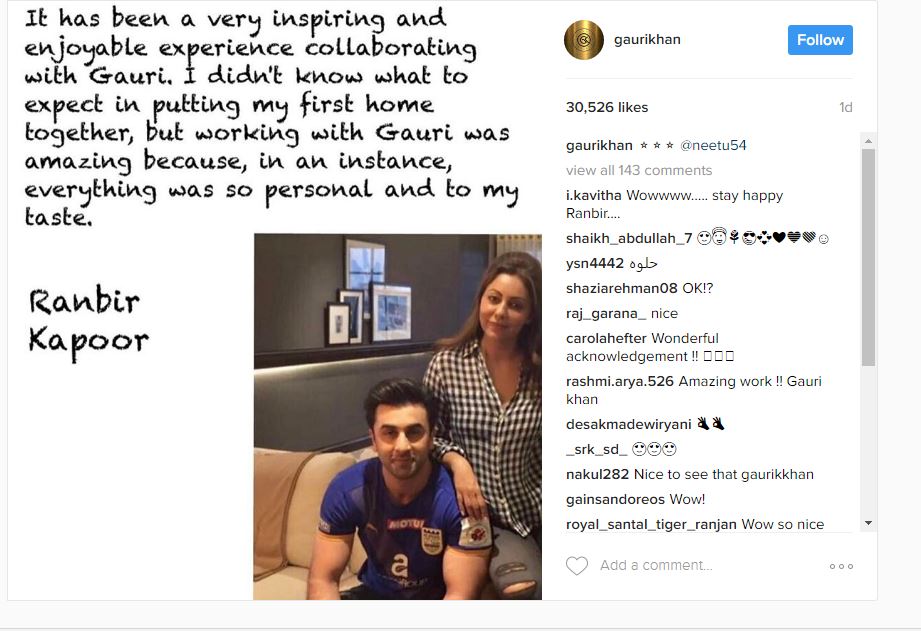Open nakul282 commenter profile
921x631 pixels.
point(597,474)
